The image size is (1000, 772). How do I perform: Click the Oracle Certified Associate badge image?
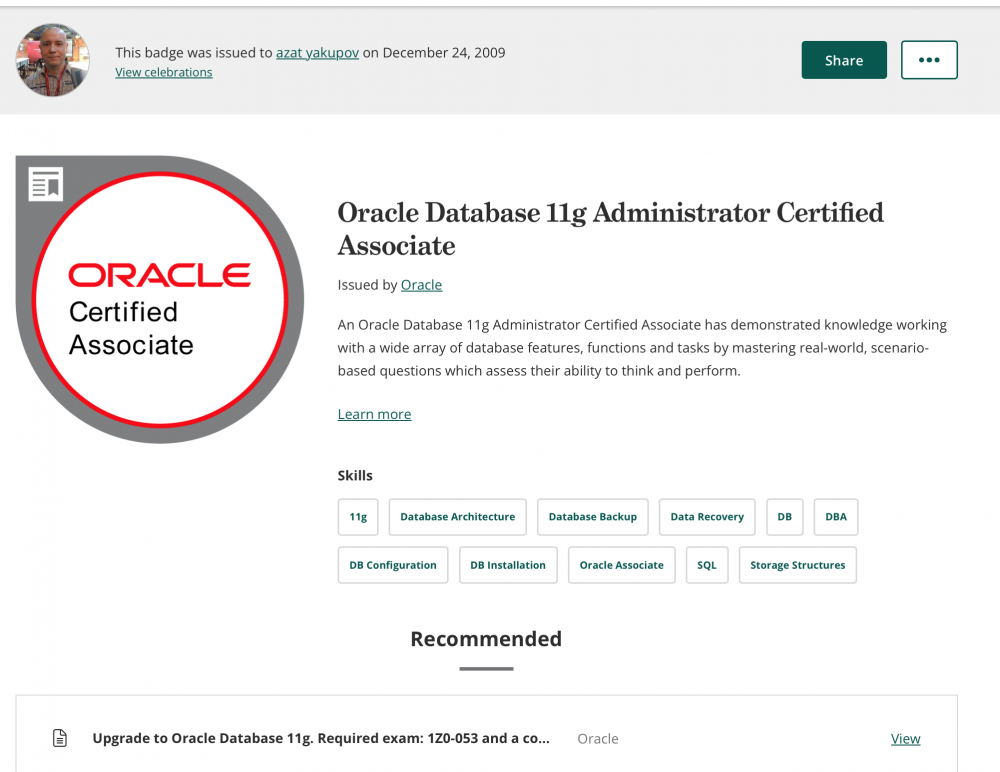[x=160, y=300]
